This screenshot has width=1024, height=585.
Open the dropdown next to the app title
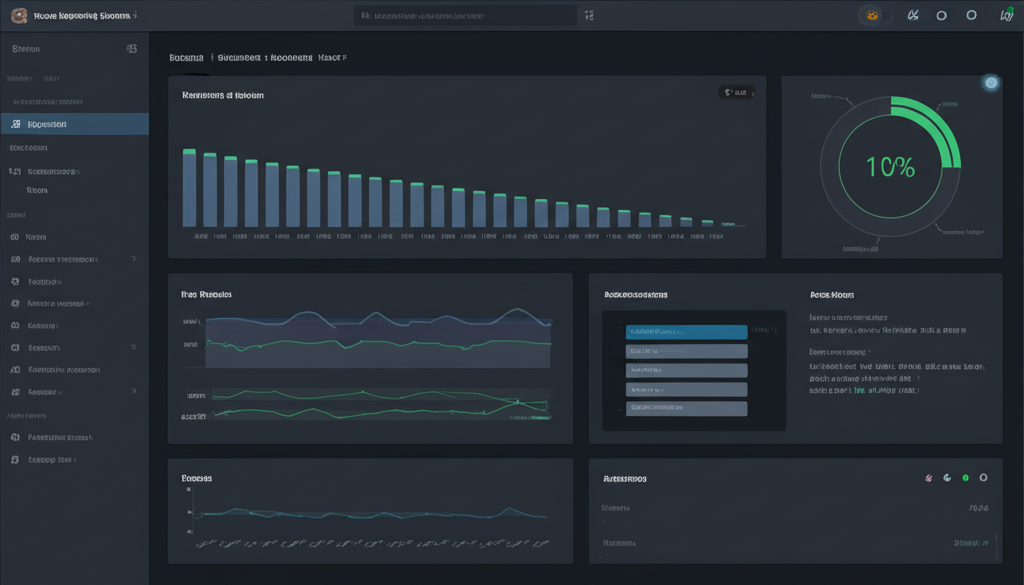(x=135, y=17)
